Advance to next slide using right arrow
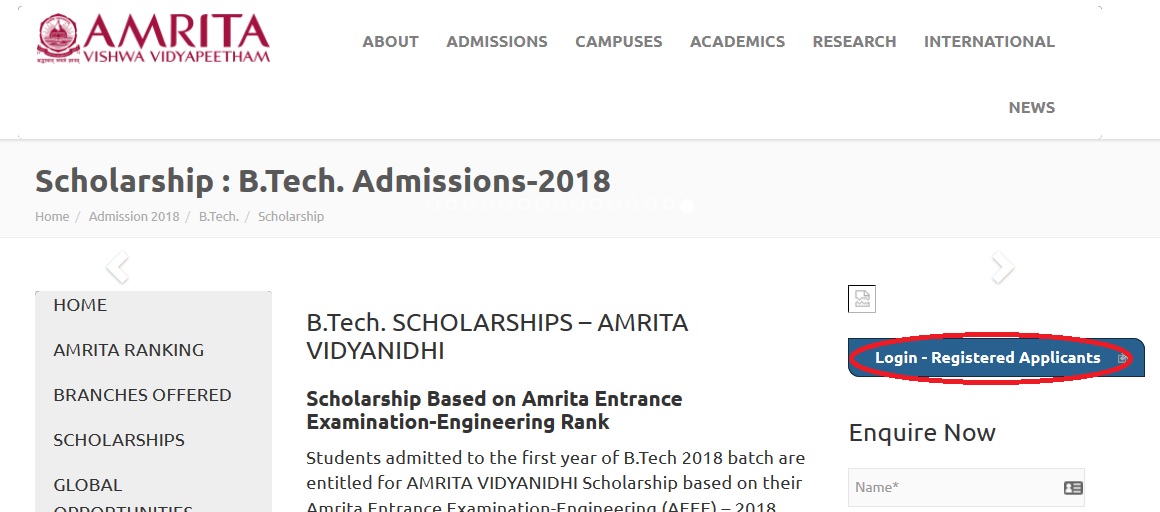This screenshot has width=1160, height=512. pos(1002,268)
